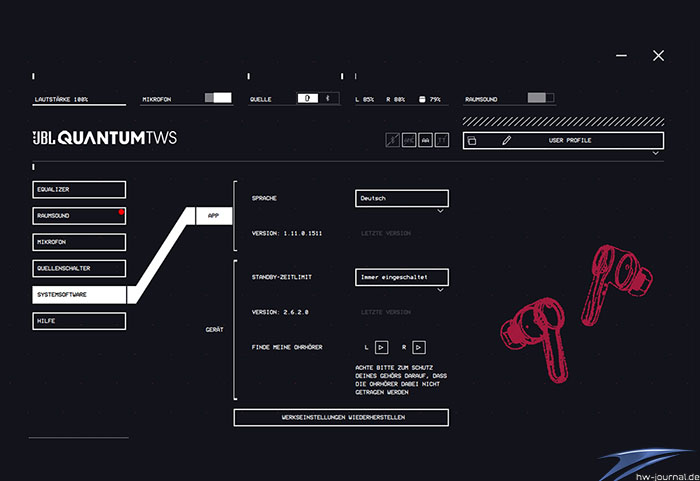Screen dimensions: 700x481
Task: Click Werkseinstellungen Wiederherstellen button
Action: click(341, 417)
